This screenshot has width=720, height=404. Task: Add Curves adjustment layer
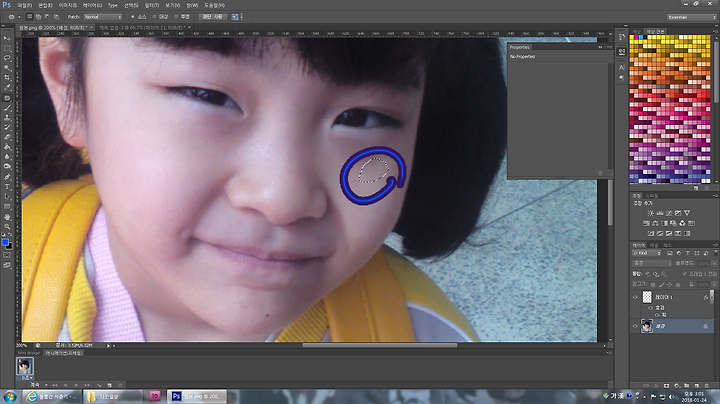tap(669, 213)
